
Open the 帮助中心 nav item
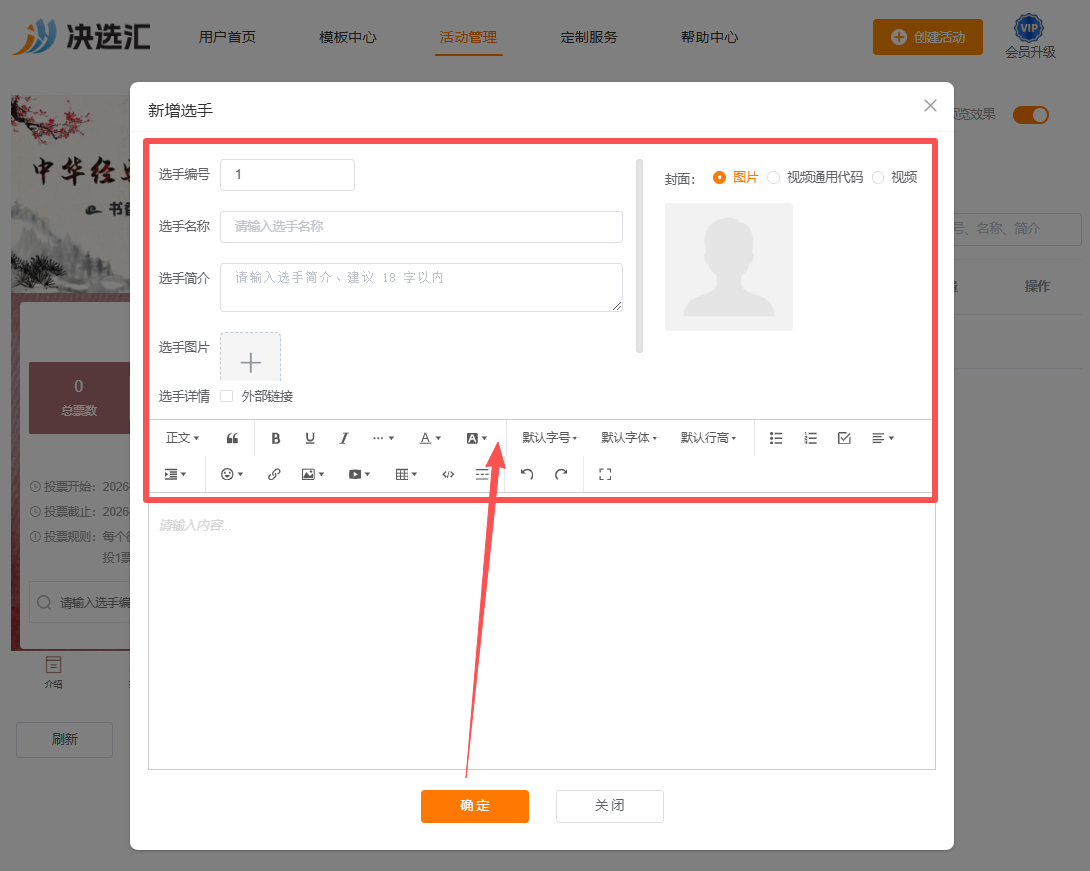(709, 37)
